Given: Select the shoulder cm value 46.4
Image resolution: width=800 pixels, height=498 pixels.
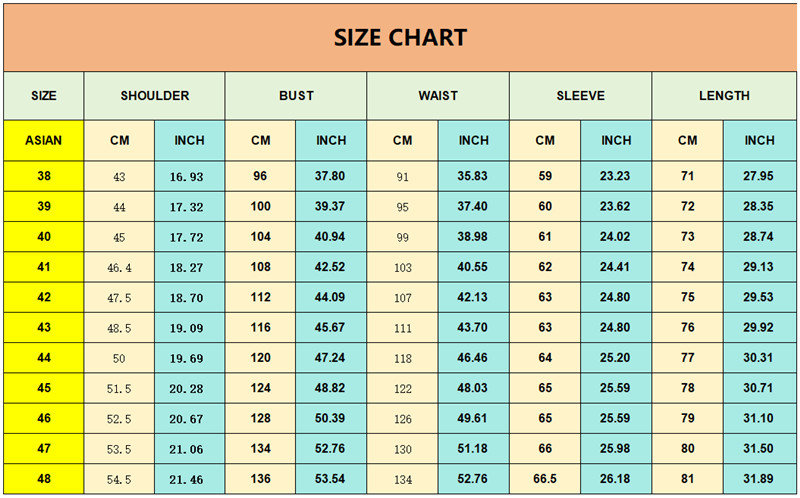Looking at the screenshot, I should pos(119,267).
